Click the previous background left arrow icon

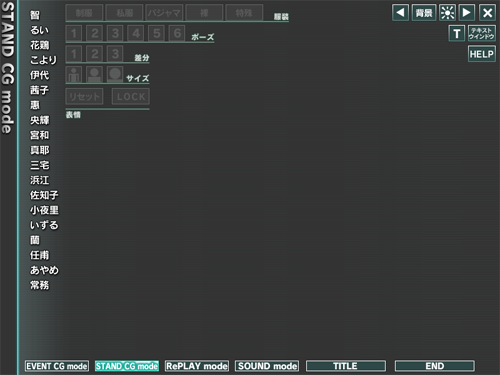400,13
